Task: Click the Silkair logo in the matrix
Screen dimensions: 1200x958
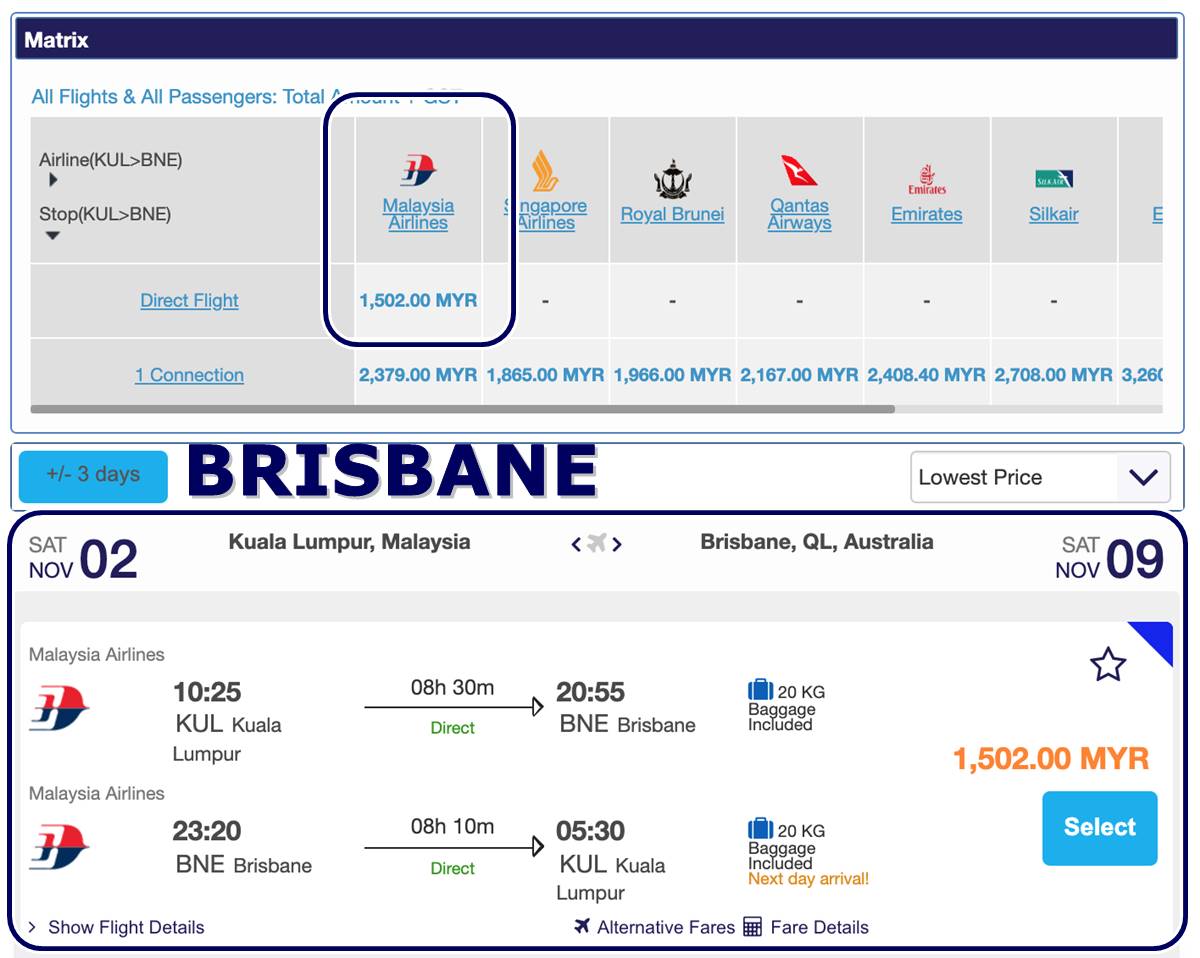Action: 1054,179
